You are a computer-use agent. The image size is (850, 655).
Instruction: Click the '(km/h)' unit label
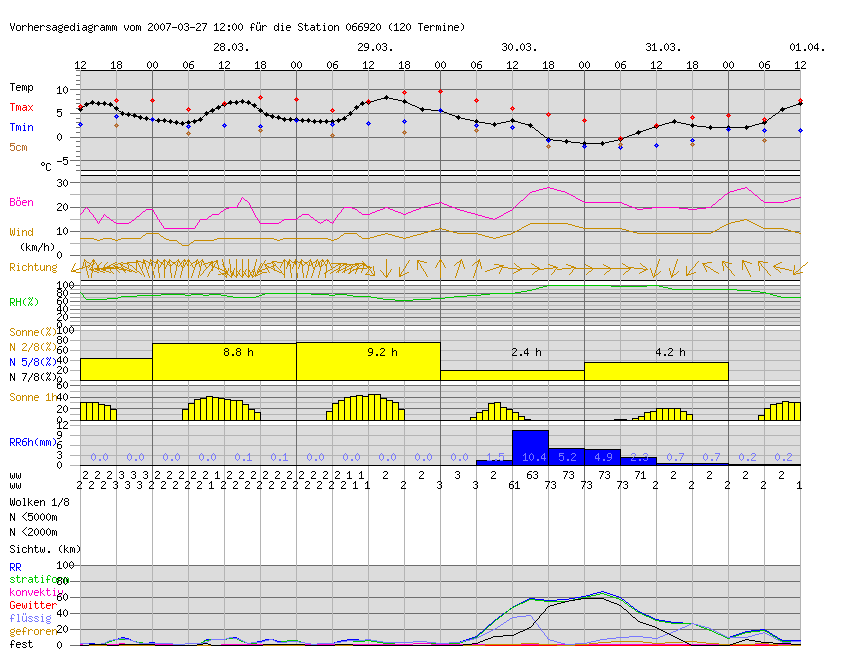click(x=37, y=247)
